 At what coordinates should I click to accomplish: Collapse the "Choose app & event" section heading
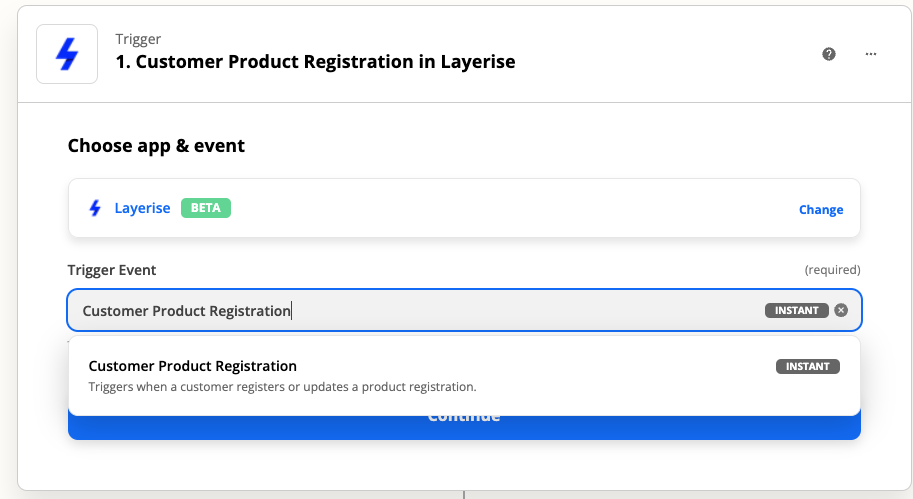pos(156,146)
